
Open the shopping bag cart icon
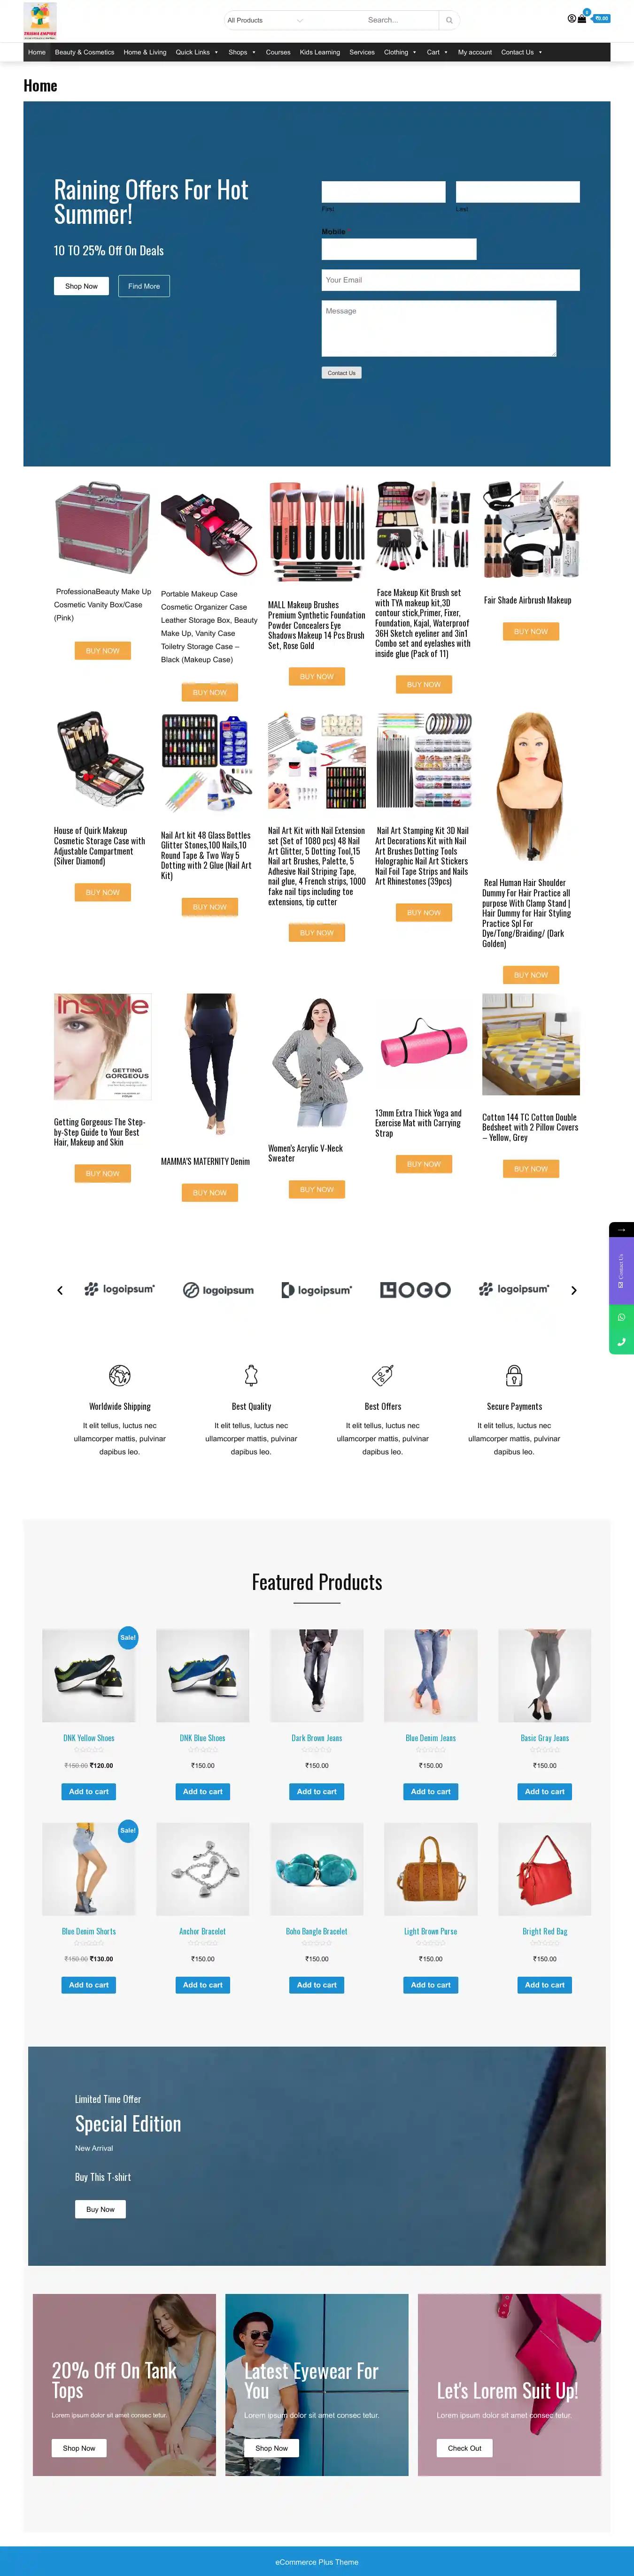point(582,19)
